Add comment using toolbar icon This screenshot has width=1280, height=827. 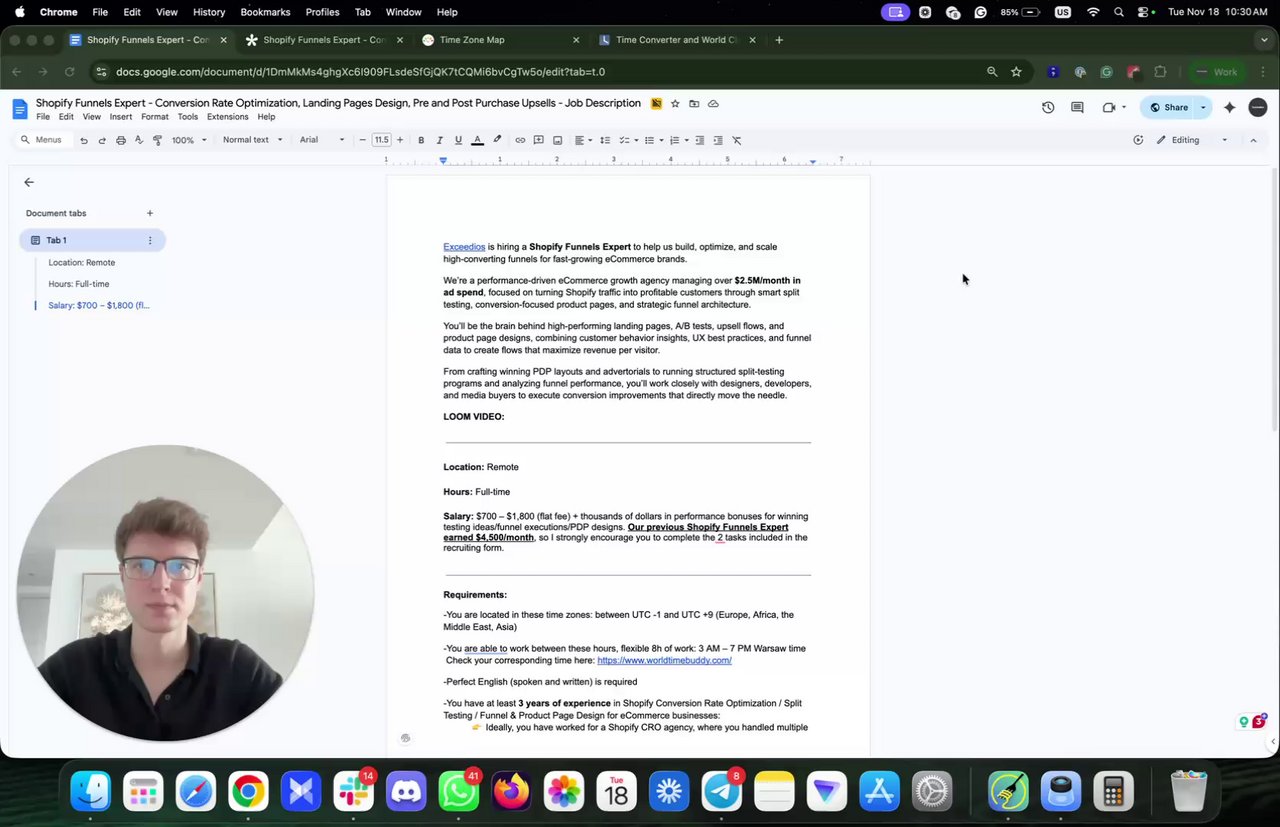click(538, 140)
